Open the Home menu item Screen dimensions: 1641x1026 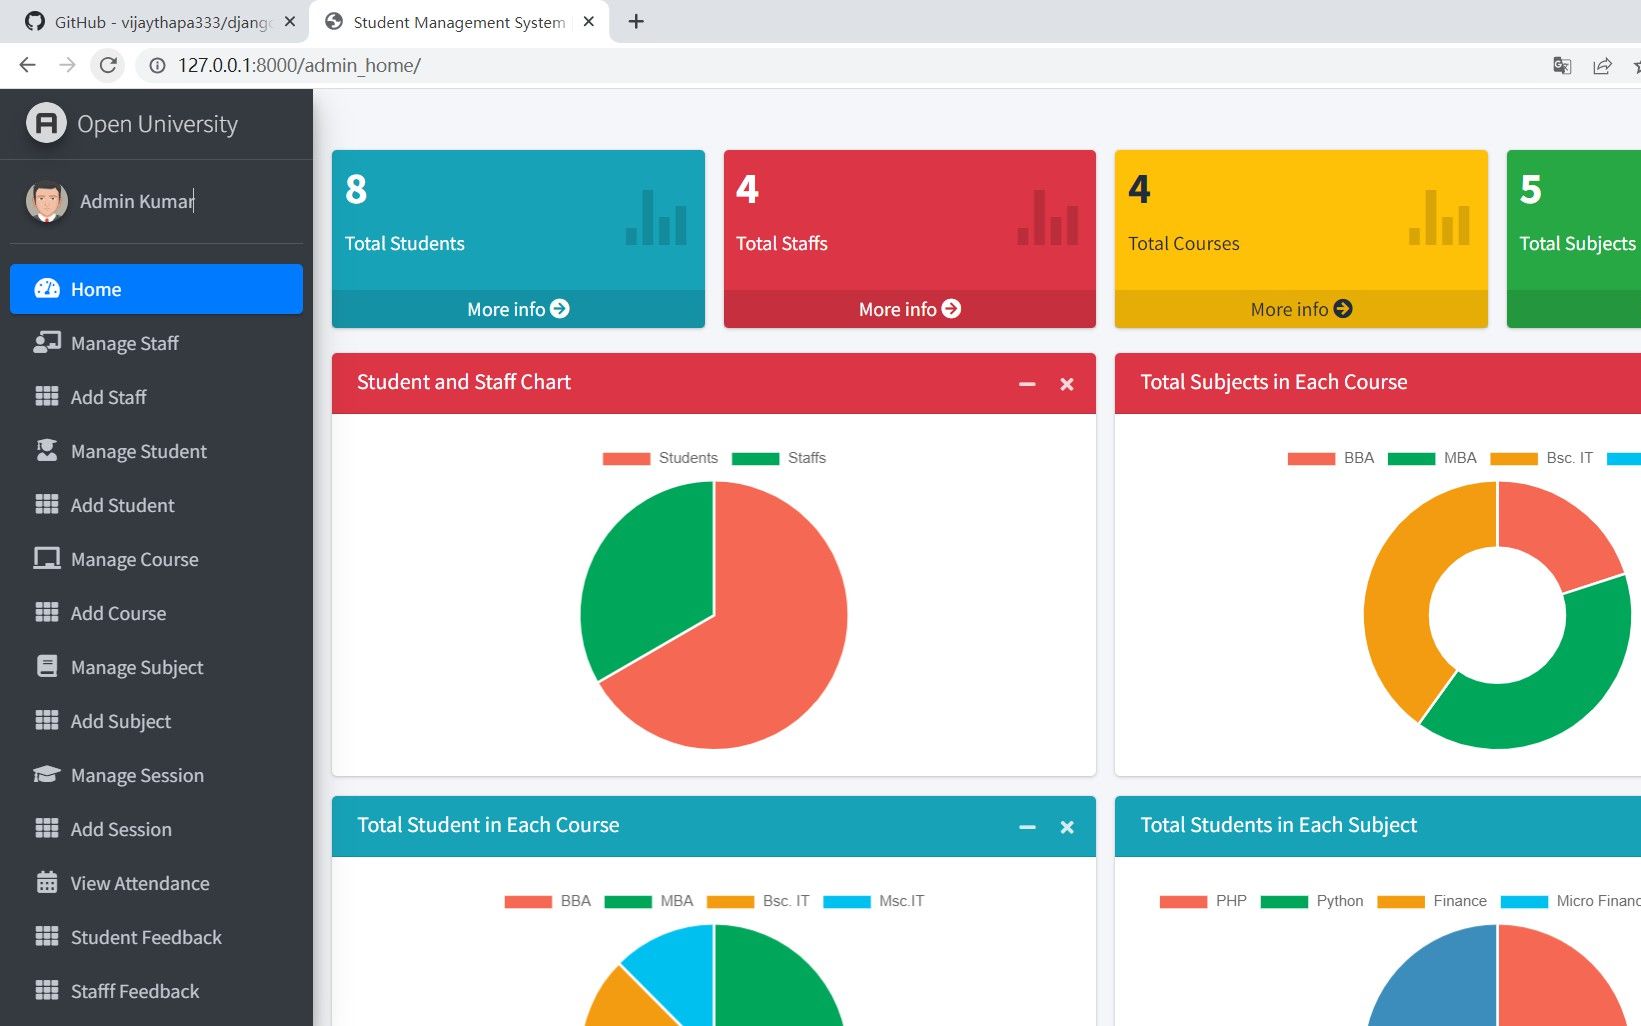click(156, 289)
